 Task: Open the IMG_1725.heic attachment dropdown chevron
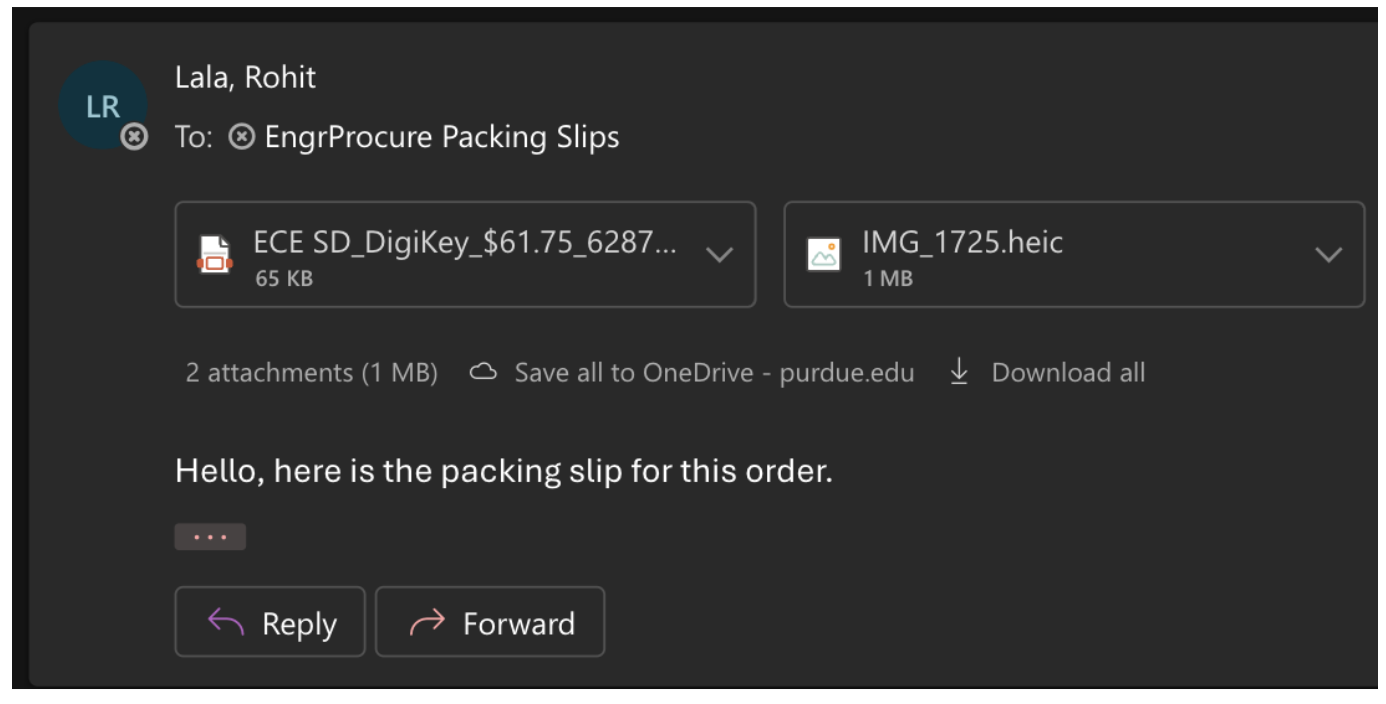tap(1328, 255)
